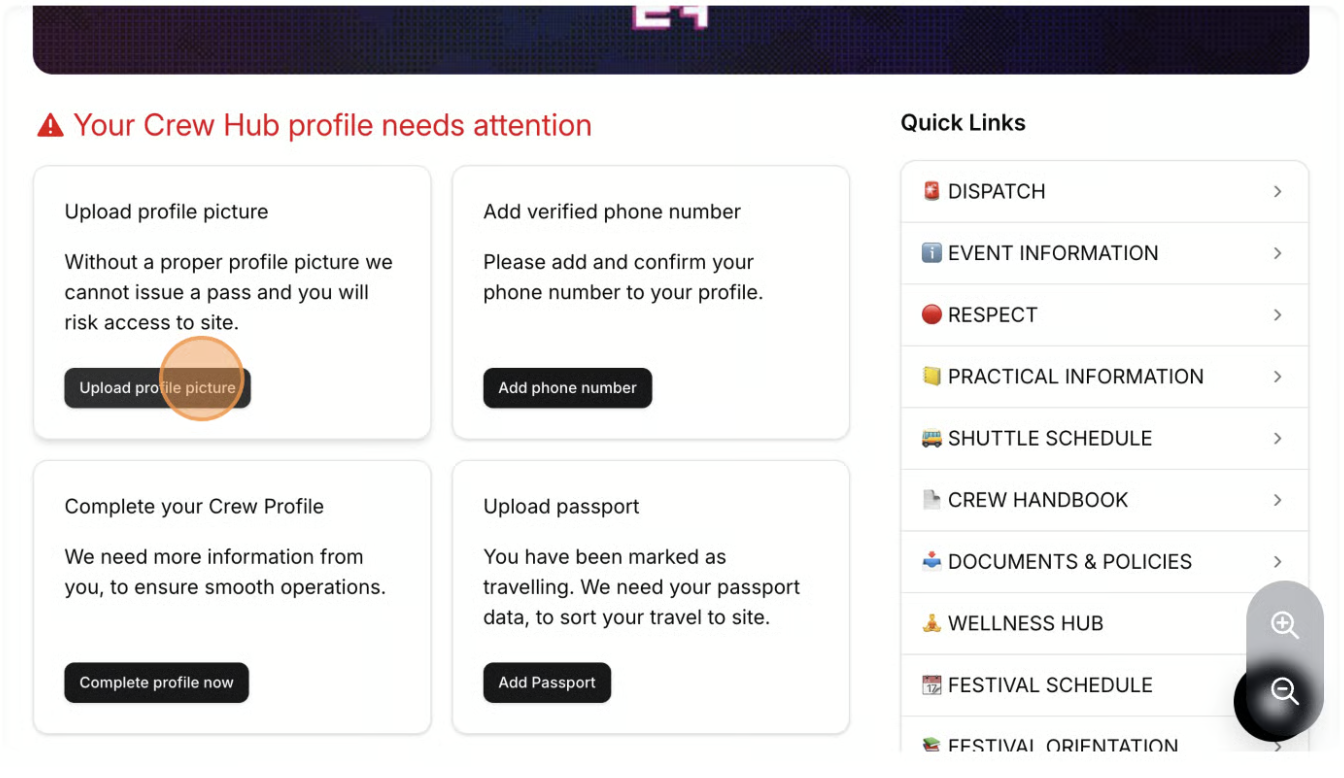The height and width of the screenshot is (778, 1344).
Task: Click the Complete profile now button
Action: [x=156, y=683]
